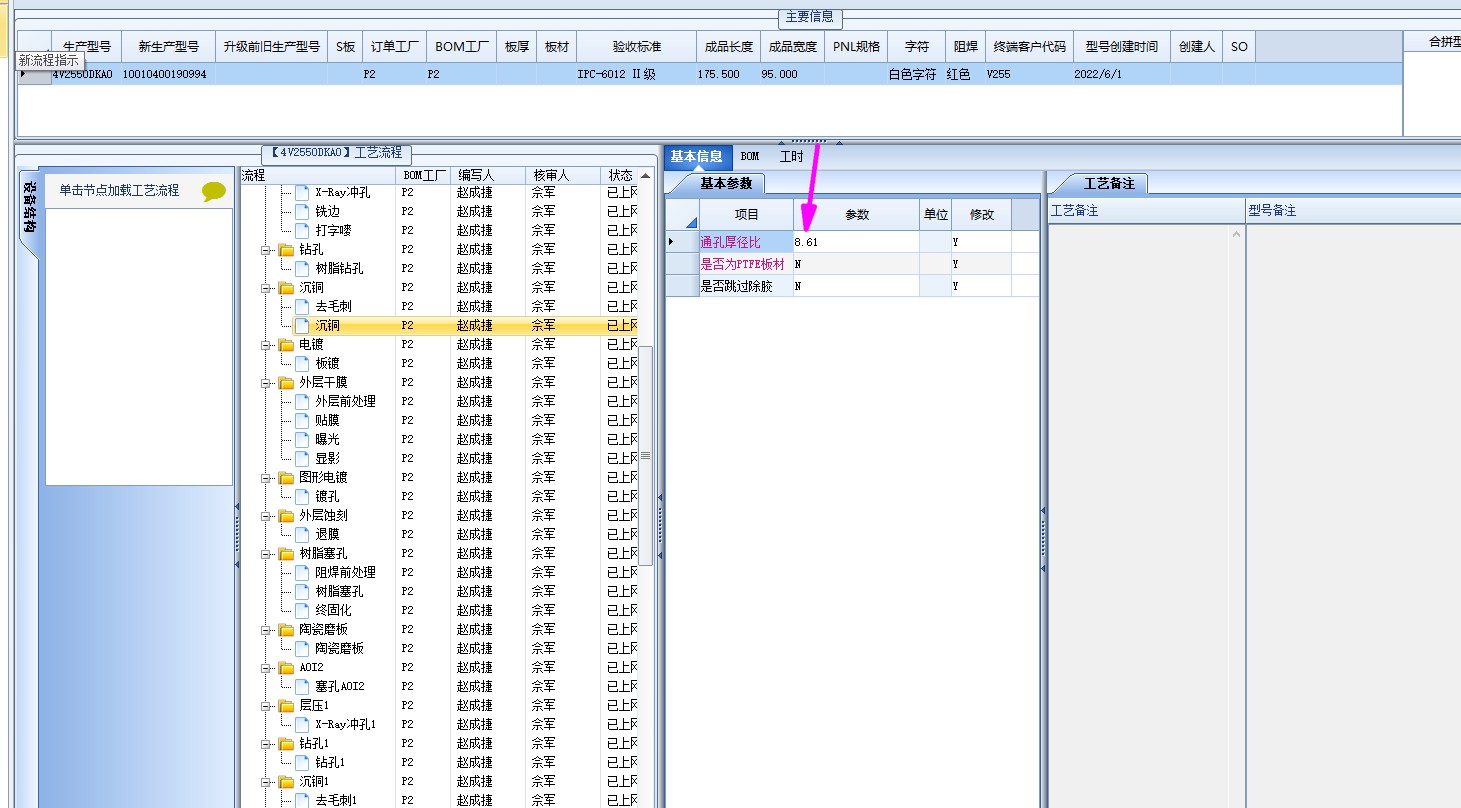Click the 验收标准 column header

point(637,46)
